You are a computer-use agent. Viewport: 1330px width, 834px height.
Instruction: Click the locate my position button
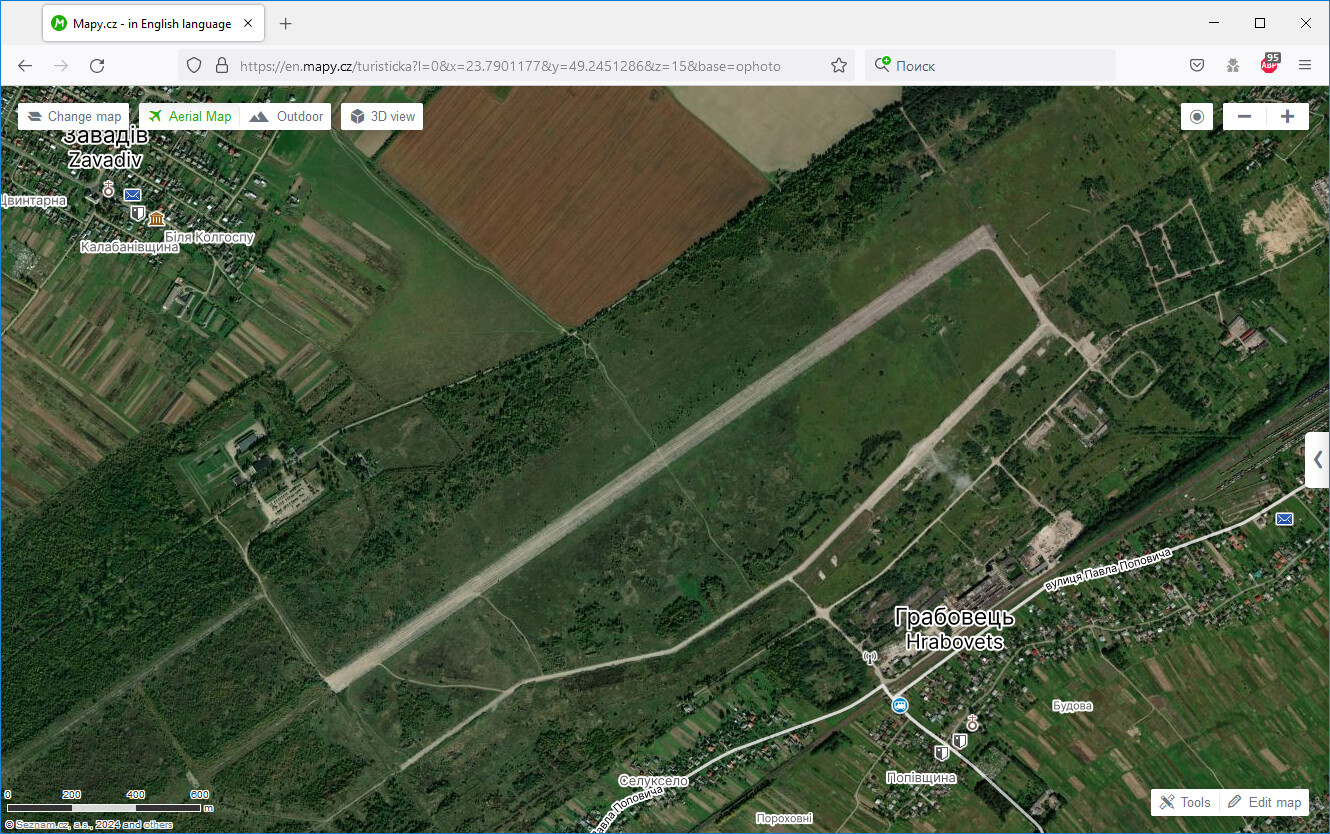click(x=1196, y=117)
